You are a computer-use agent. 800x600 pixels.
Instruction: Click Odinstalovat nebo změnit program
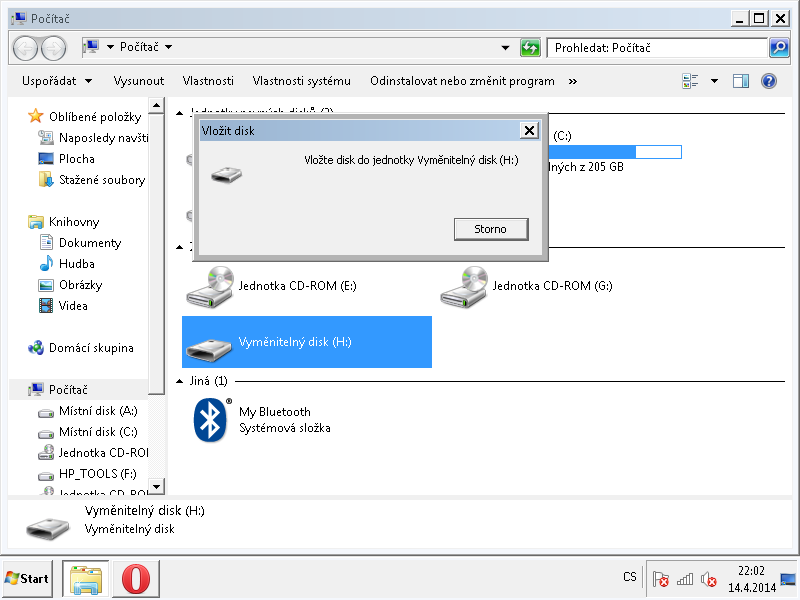point(462,81)
